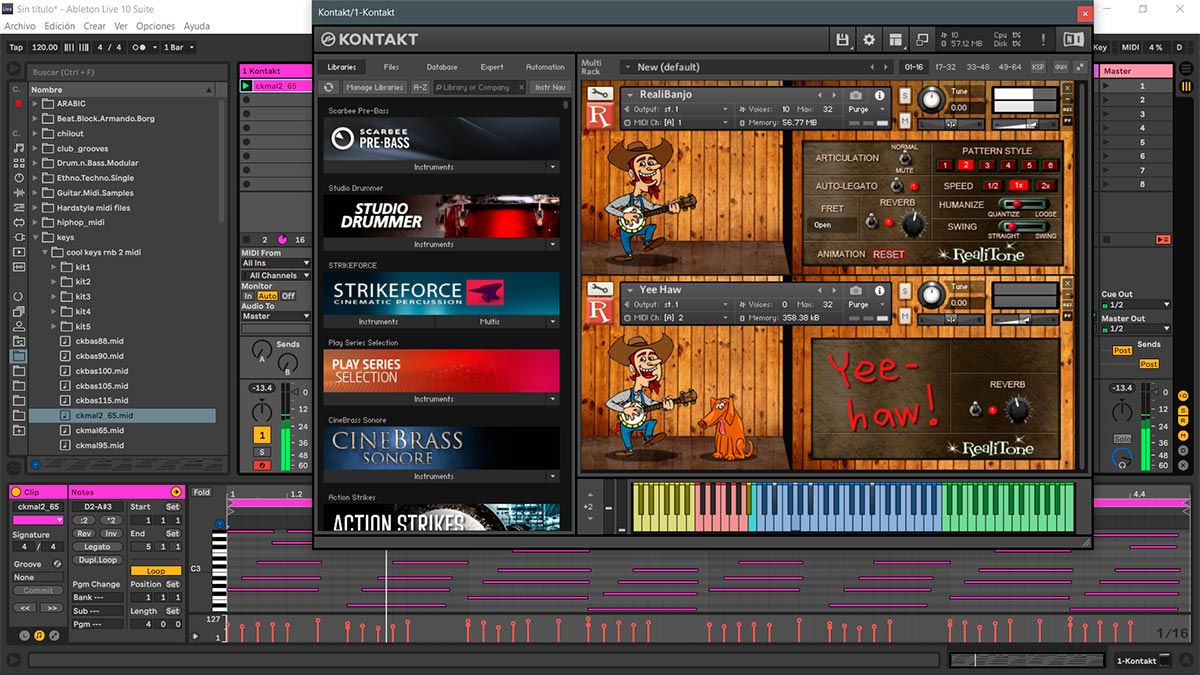The width and height of the screenshot is (1200, 675).
Task: Open Audio Effects category icon in Ableton browser
Action: point(19,193)
